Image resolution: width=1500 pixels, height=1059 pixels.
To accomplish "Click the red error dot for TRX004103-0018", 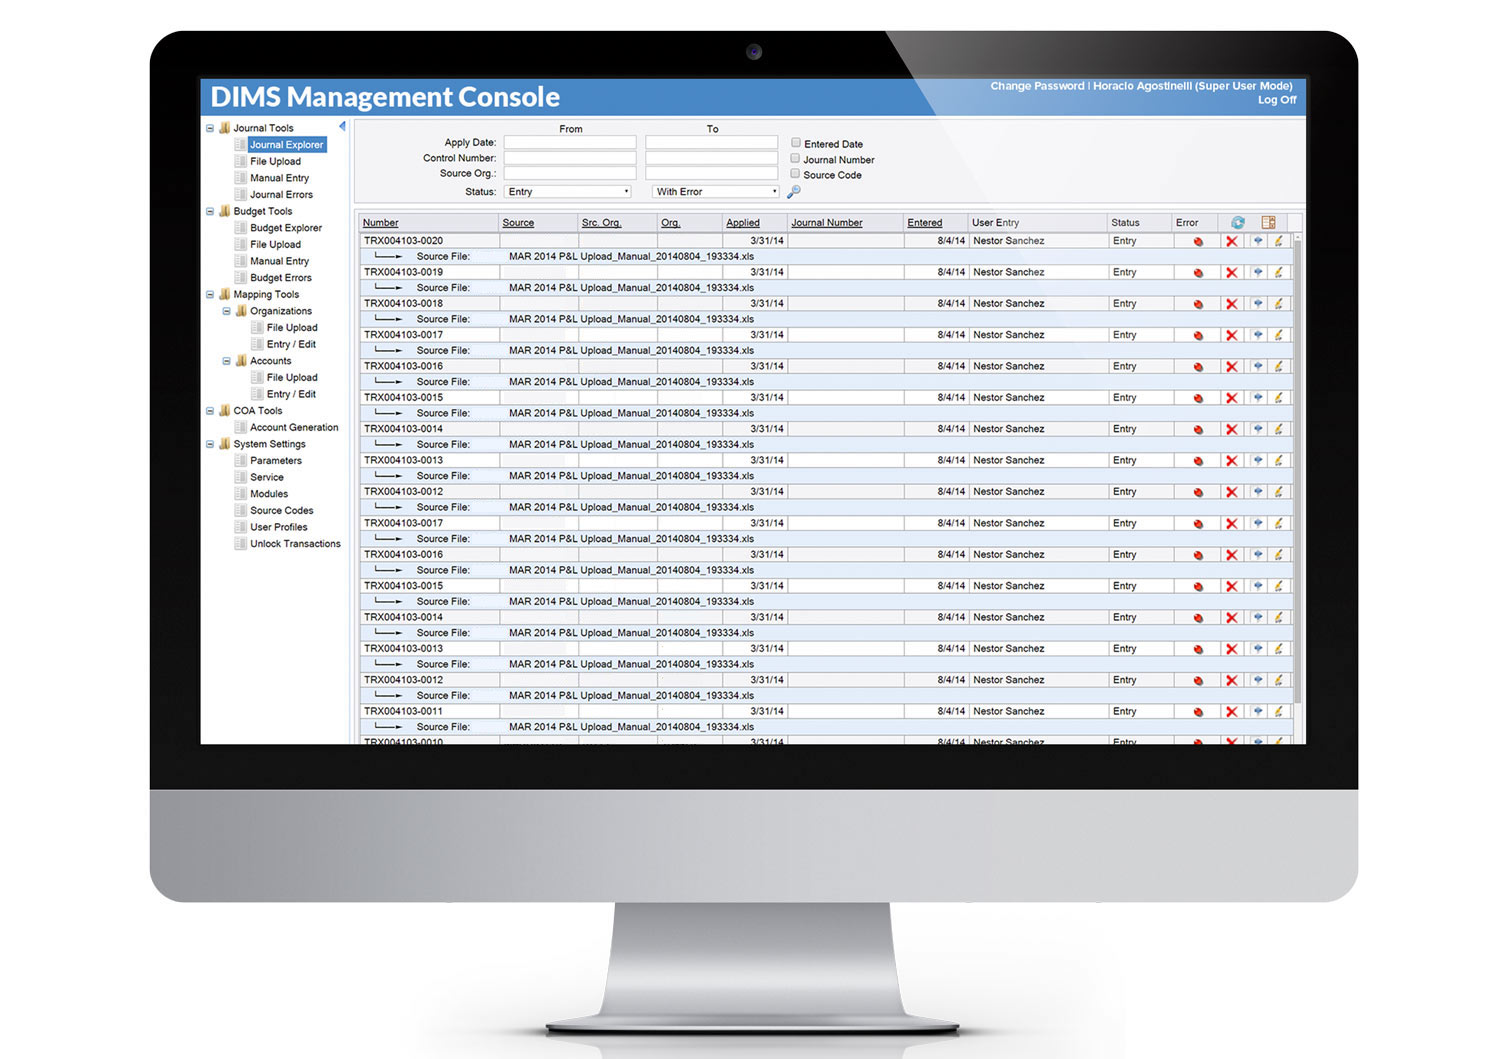I will click(x=1198, y=304).
